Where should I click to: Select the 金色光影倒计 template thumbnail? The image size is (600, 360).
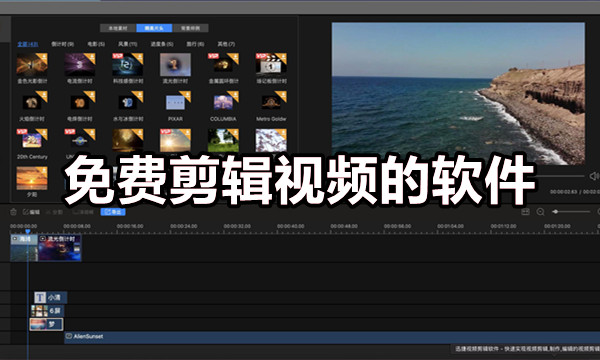(x=32, y=64)
